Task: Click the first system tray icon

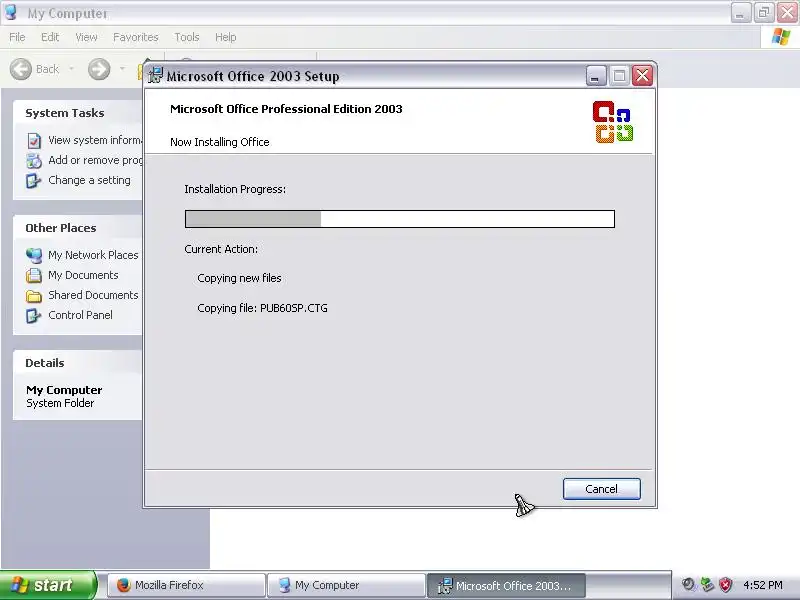Action: (688, 585)
